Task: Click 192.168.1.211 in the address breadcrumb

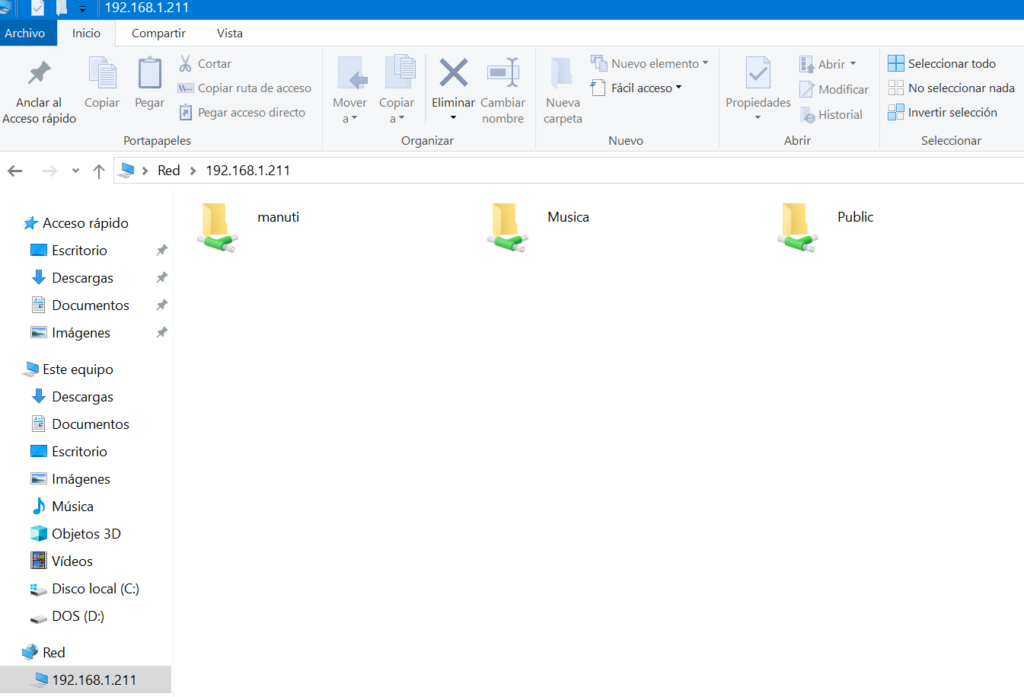Action: pos(248,170)
